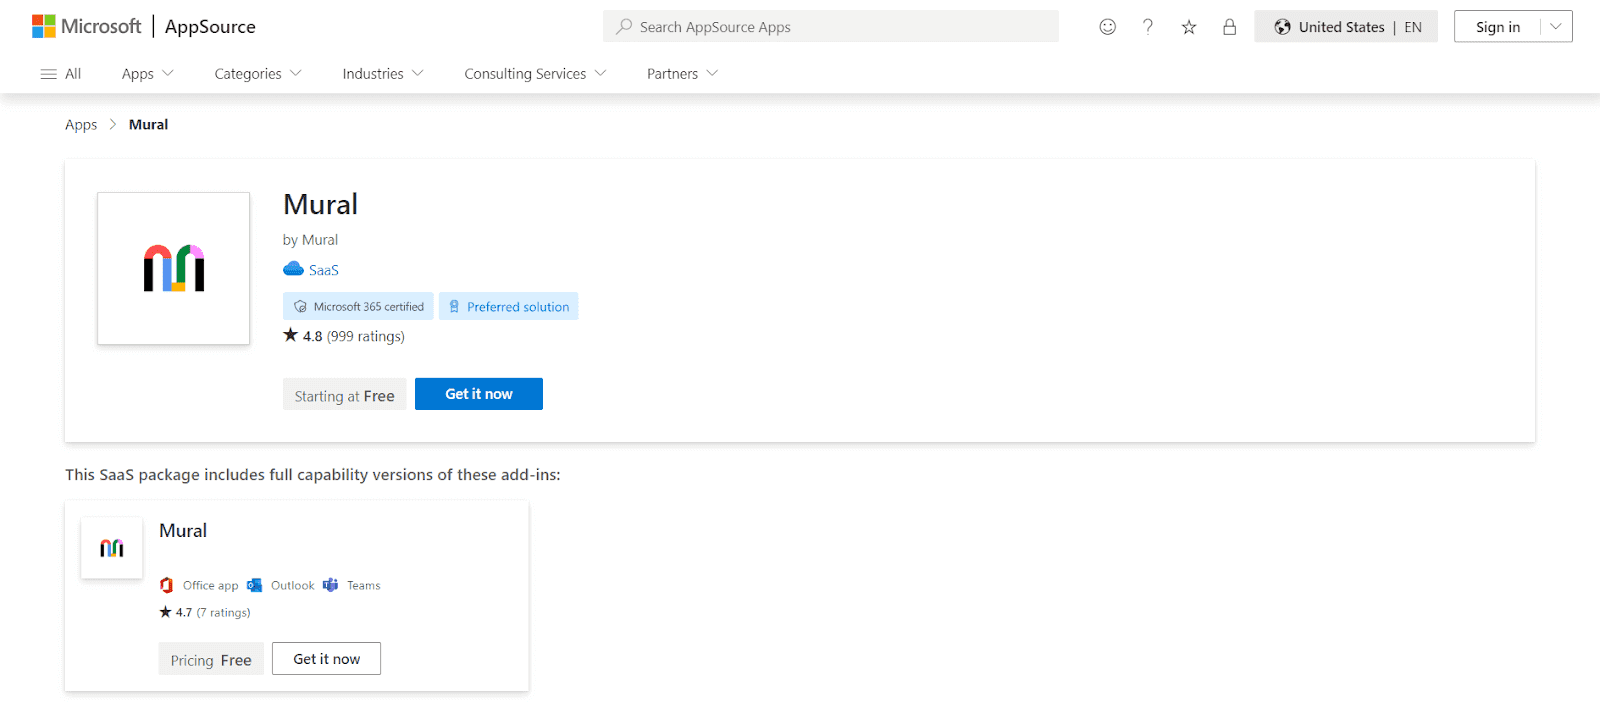The image size is (1600, 725).
Task: Click the add-in's outlined Get it now button
Action: point(326,659)
